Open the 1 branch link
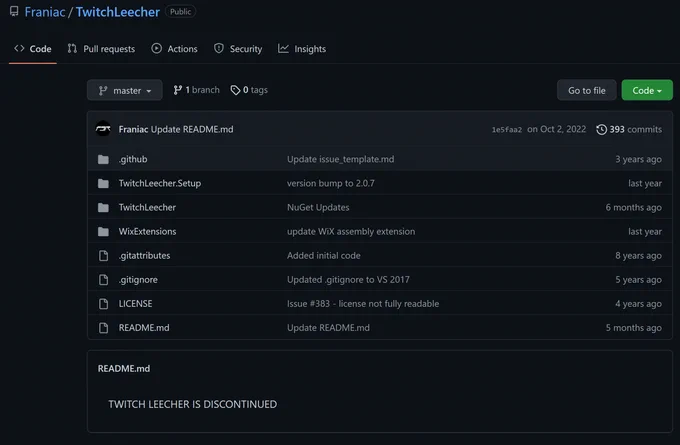 196,90
